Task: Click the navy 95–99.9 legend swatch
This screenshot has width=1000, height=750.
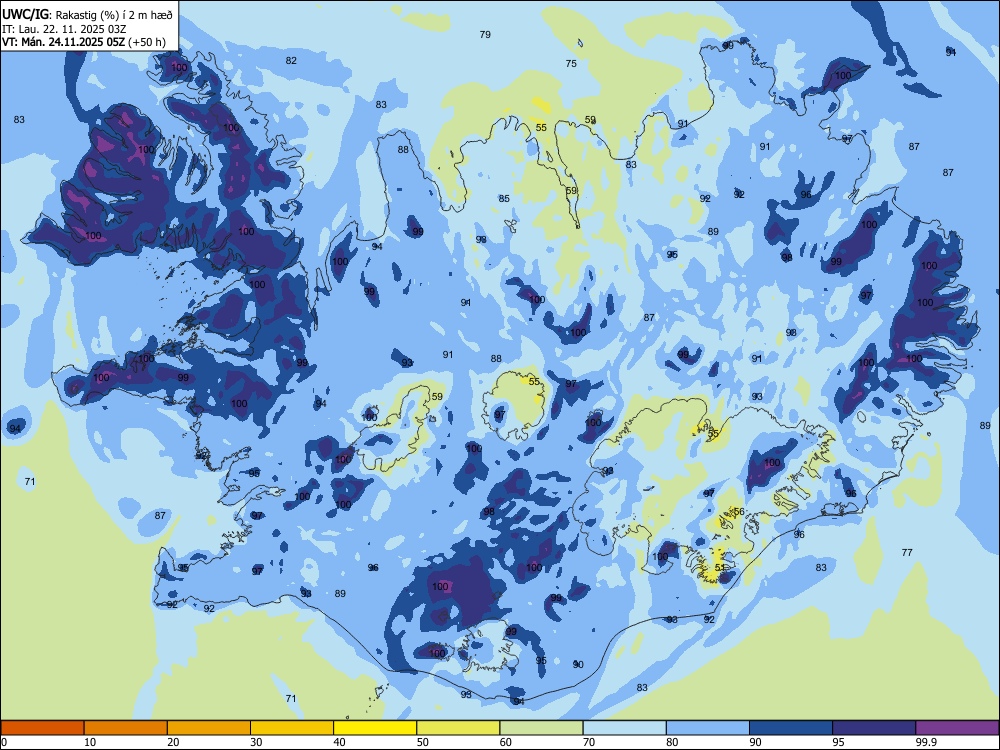Action: (874, 728)
